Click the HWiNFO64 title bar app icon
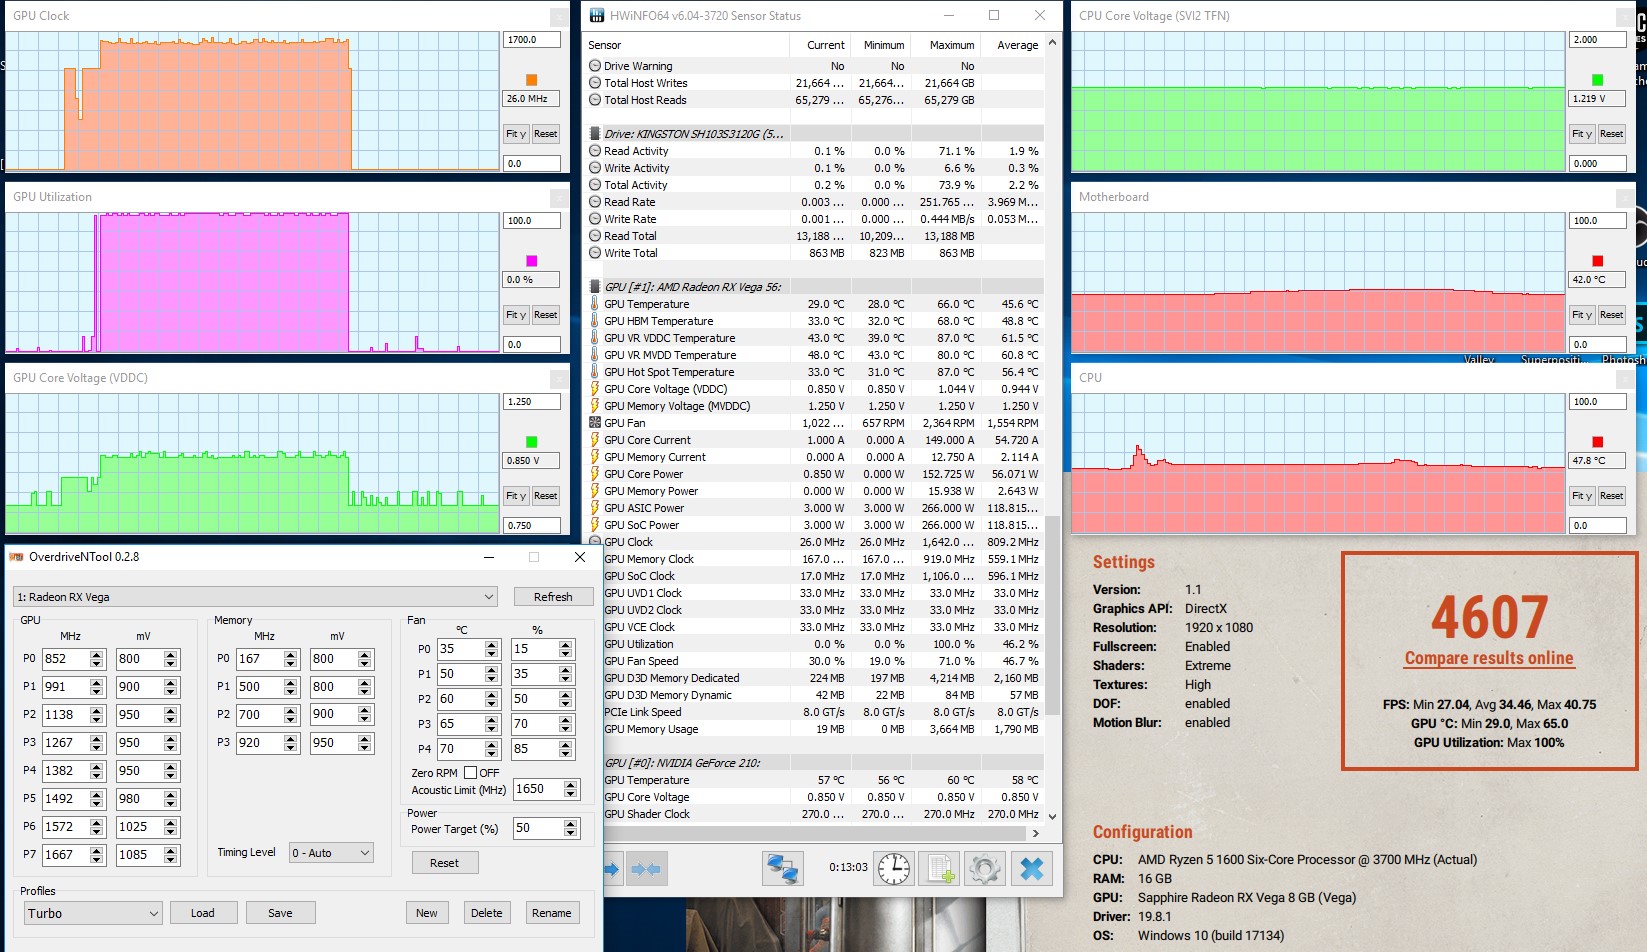1647x952 pixels. 597,15
